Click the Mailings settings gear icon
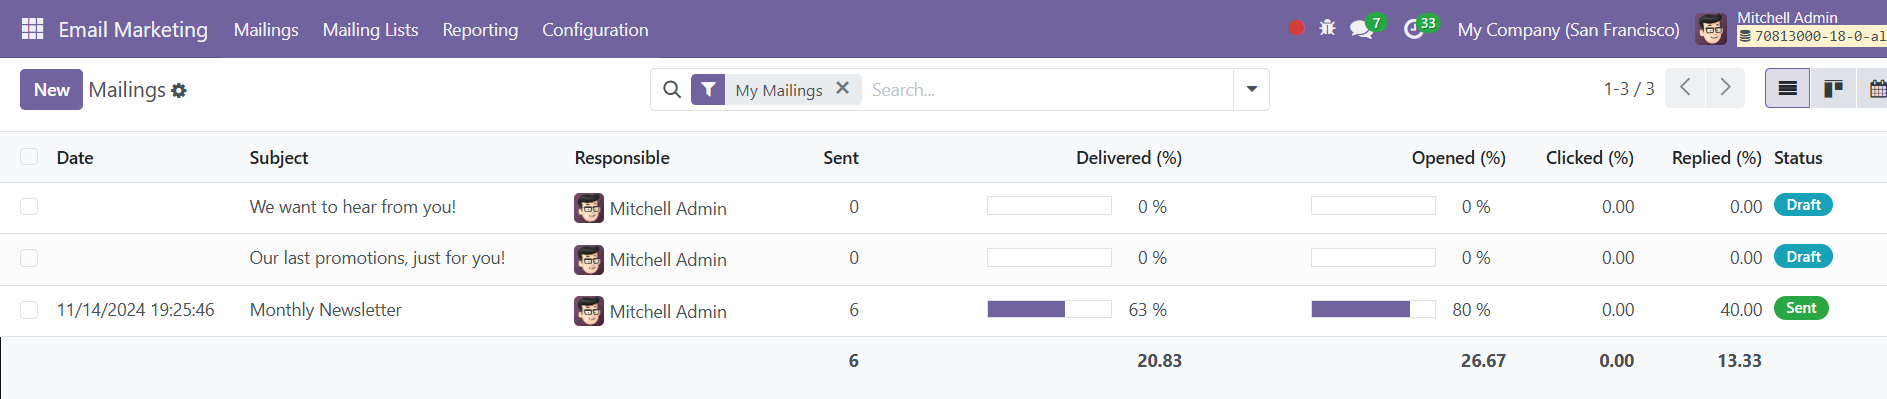The image size is (1887, 399). pos(179,90)
